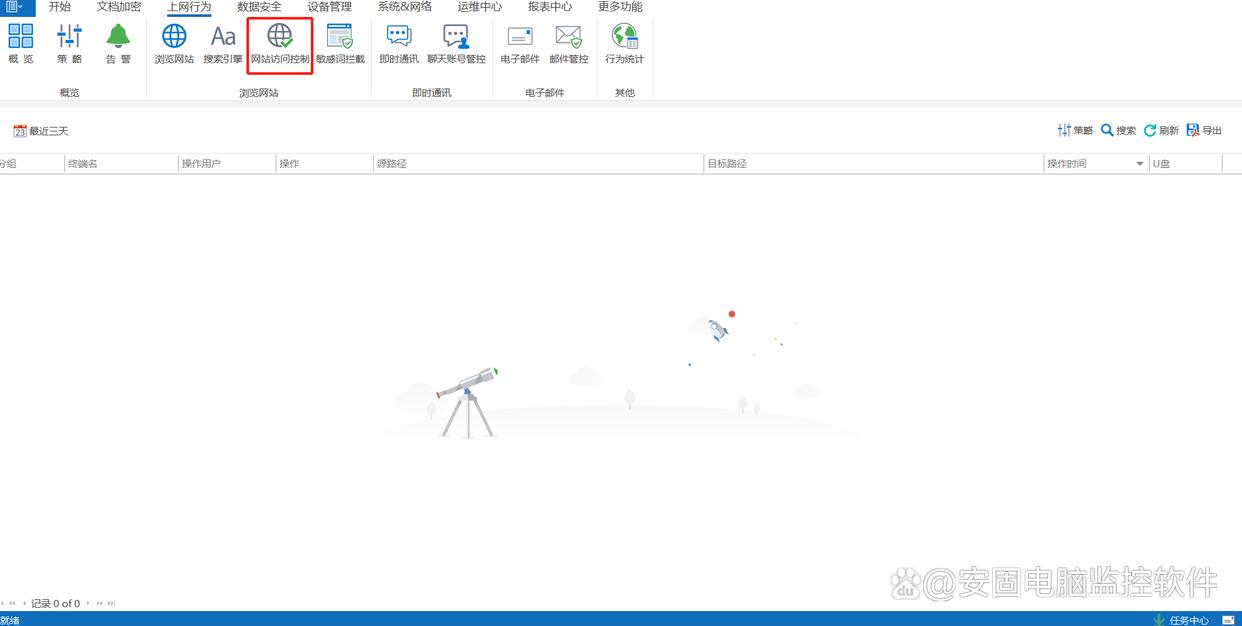The image size is (1242, 626).
Task: Open the 运维中心 tab
Action: tap(480, 6)
